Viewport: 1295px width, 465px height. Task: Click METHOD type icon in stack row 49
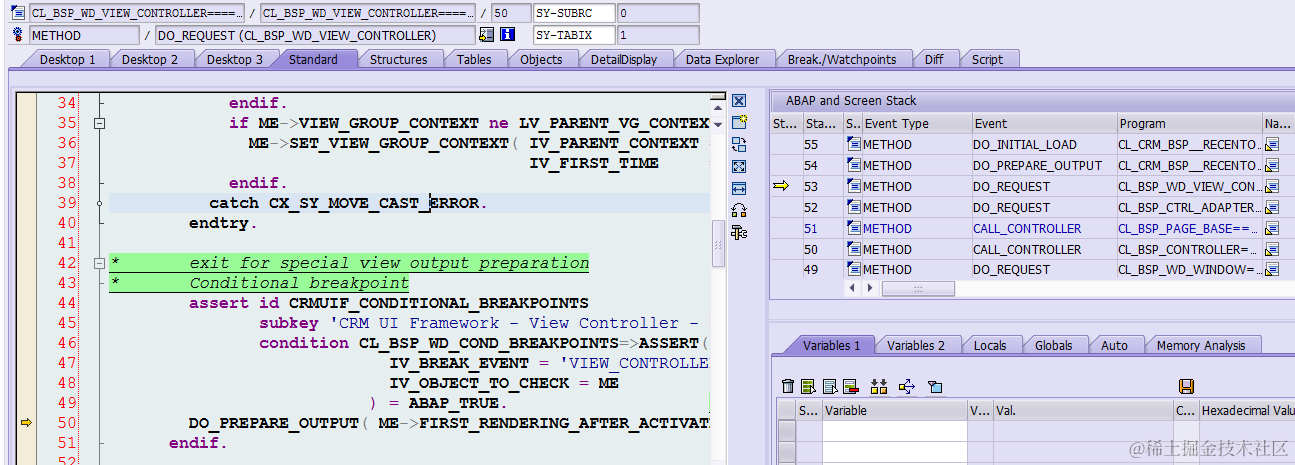pos(853,270)
